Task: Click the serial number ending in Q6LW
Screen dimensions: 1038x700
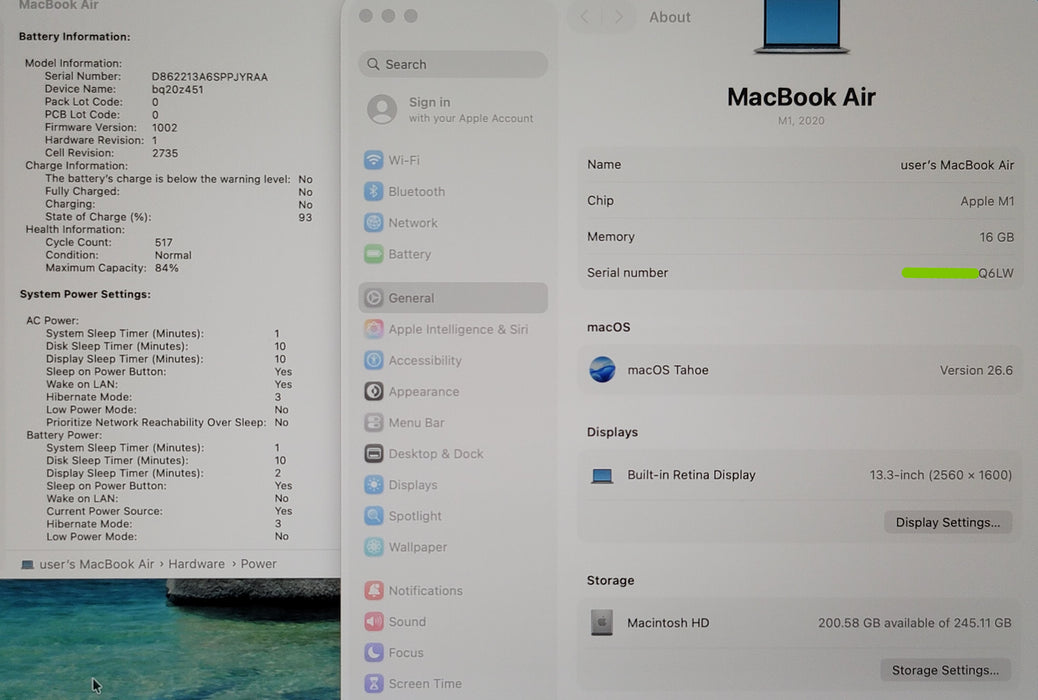Action: pyautogui.click(x=957, y=273)
